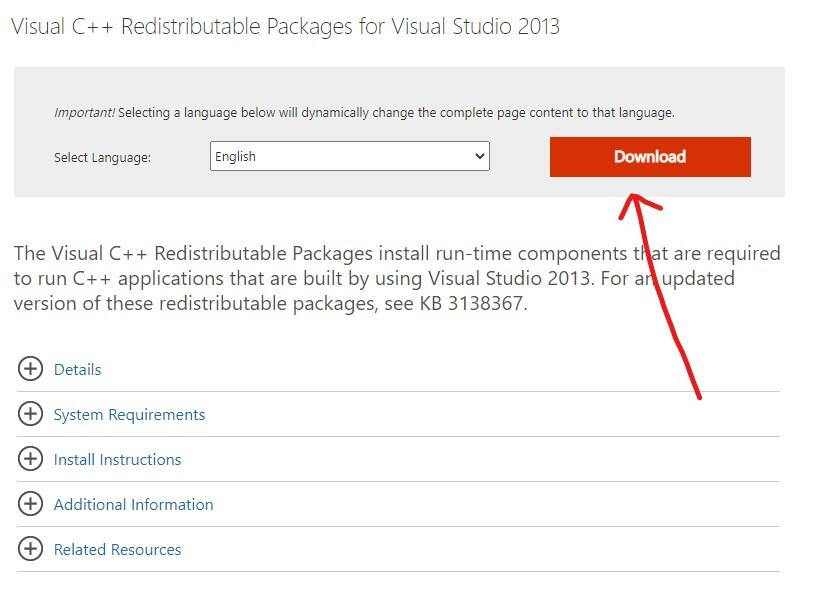Viewport: 824px width, 602px height.
Task: Open the Details link
Action: pyautogui.click(x=77, y=369)
